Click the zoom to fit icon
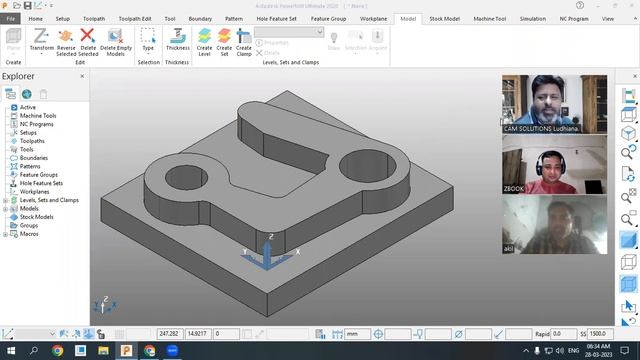640x360 pixels. click(628, 197)
